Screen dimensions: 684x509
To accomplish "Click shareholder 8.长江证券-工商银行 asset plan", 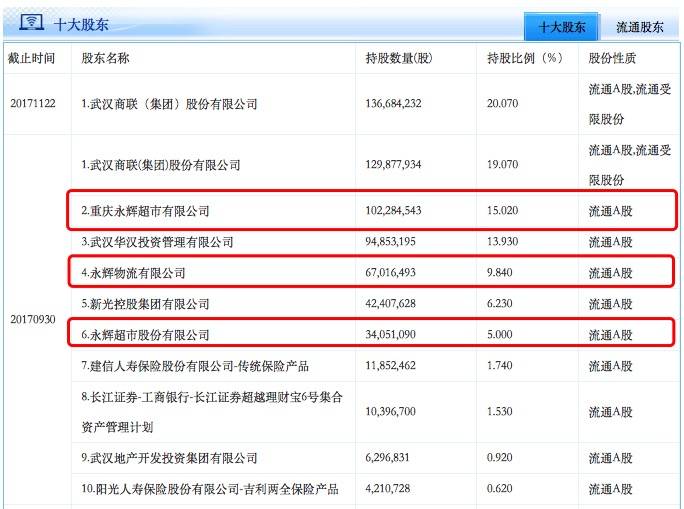I will click(x=212, y=412).
